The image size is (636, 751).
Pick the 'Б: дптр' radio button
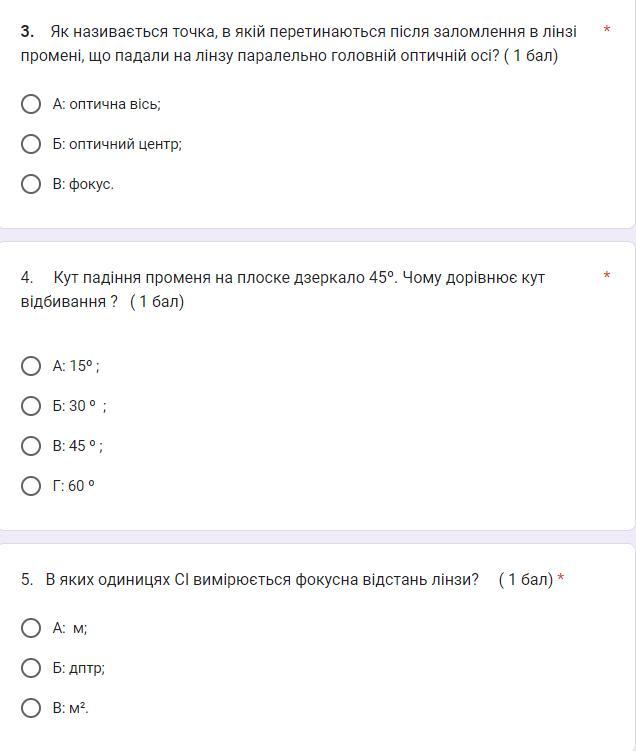(x=31, y=668)
